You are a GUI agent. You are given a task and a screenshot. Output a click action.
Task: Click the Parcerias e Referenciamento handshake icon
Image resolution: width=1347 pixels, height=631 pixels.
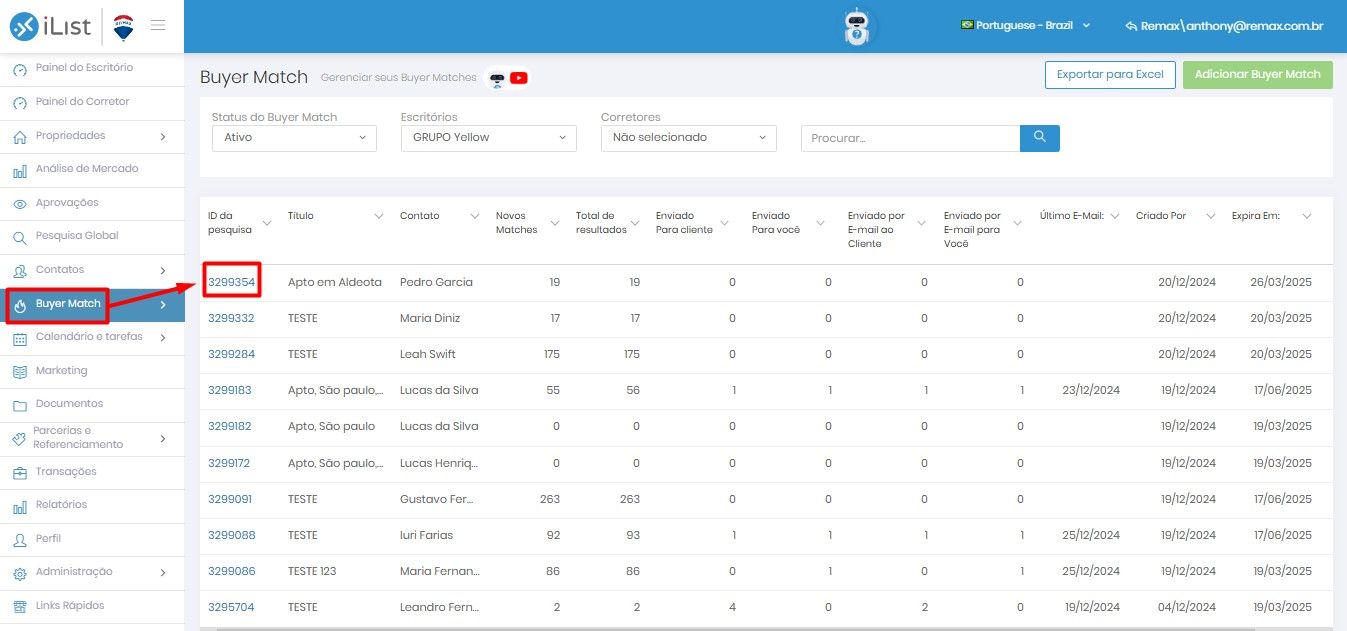20,439
